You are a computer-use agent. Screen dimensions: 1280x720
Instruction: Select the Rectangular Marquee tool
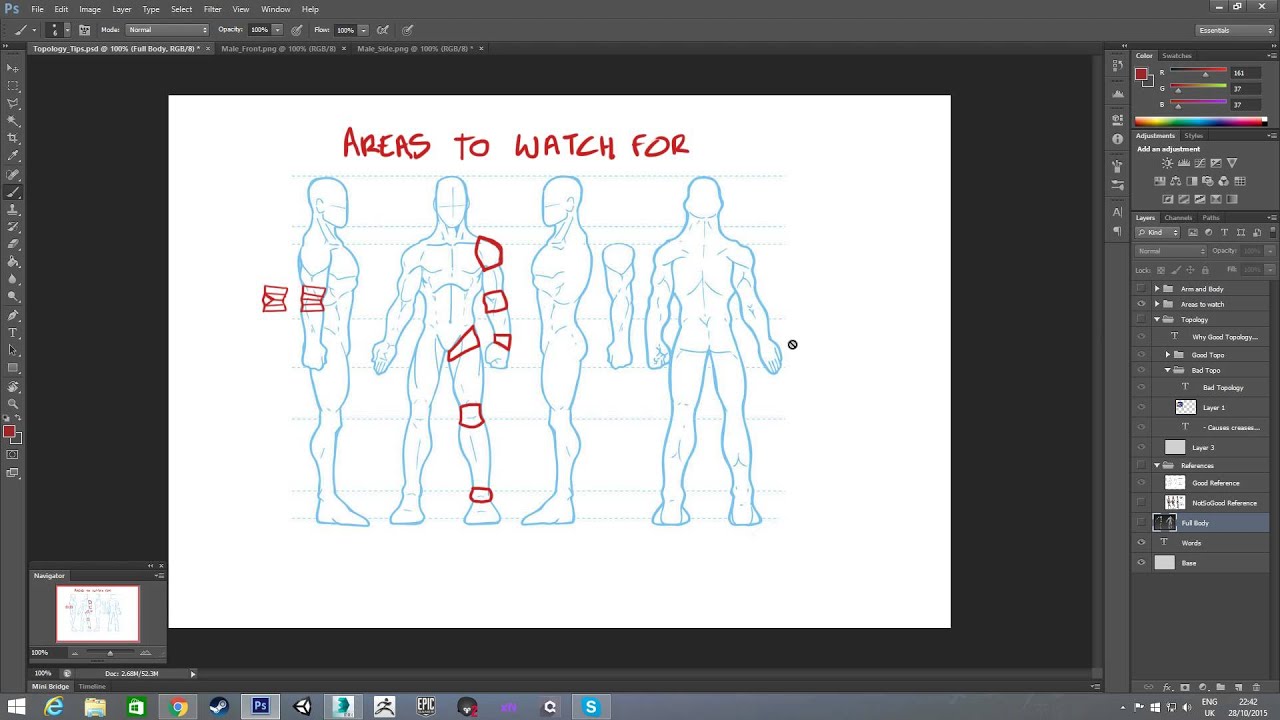click(13, 86)
